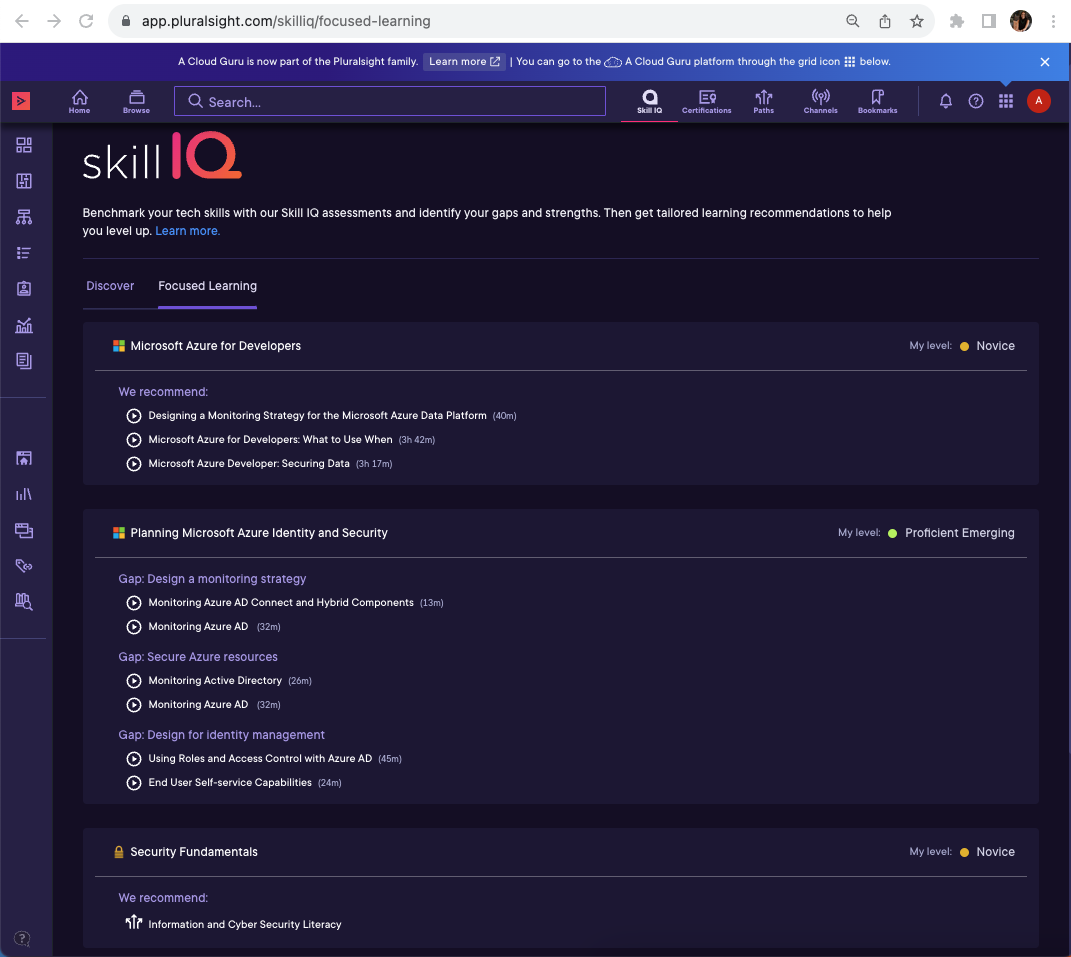Click the browser share icon

885,21
